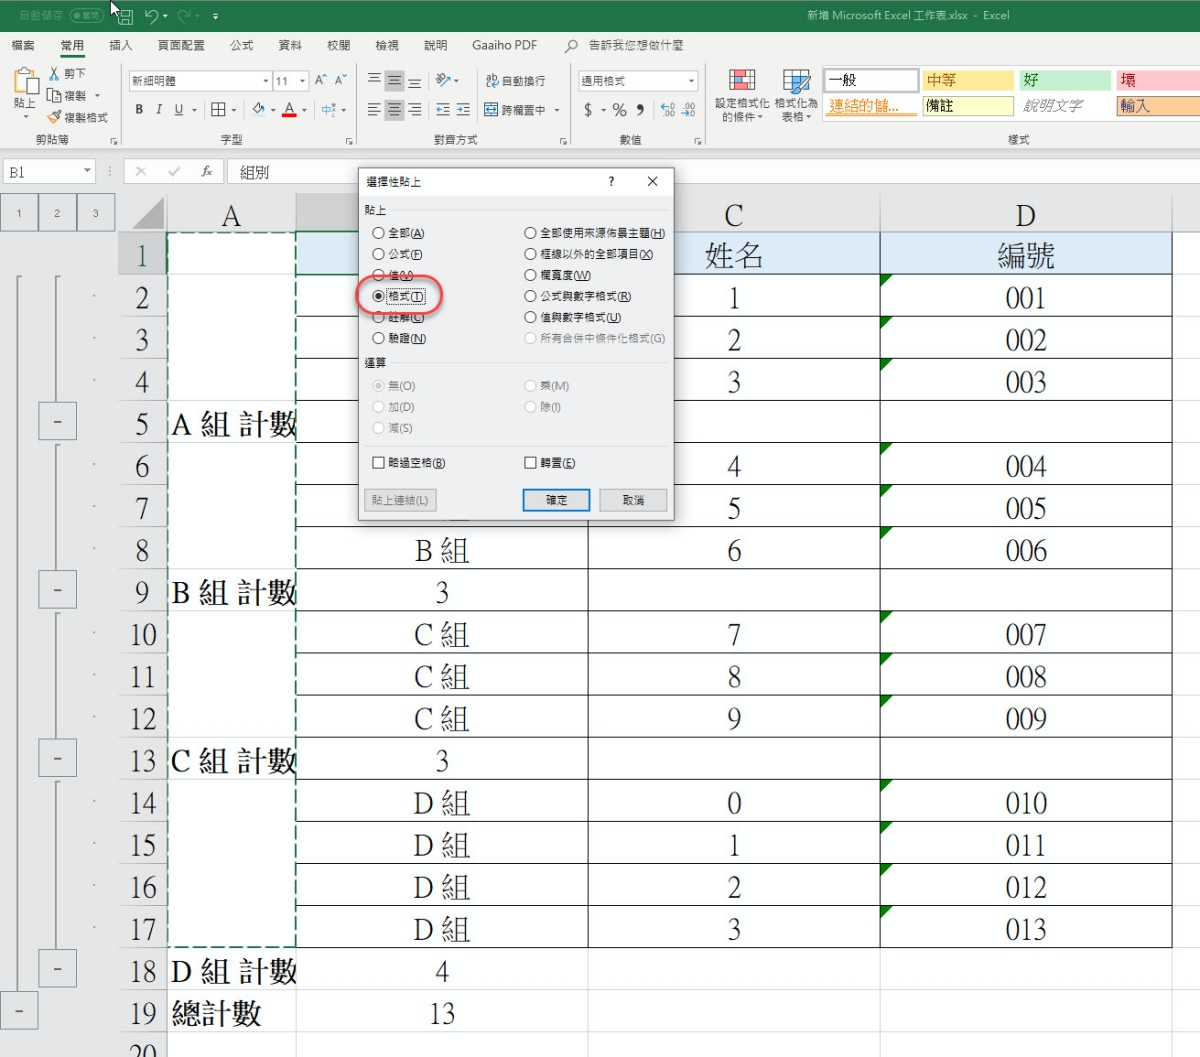Click the Conditional Formatting icon
Viewport: 1200px width, 1057px height.
742,82
